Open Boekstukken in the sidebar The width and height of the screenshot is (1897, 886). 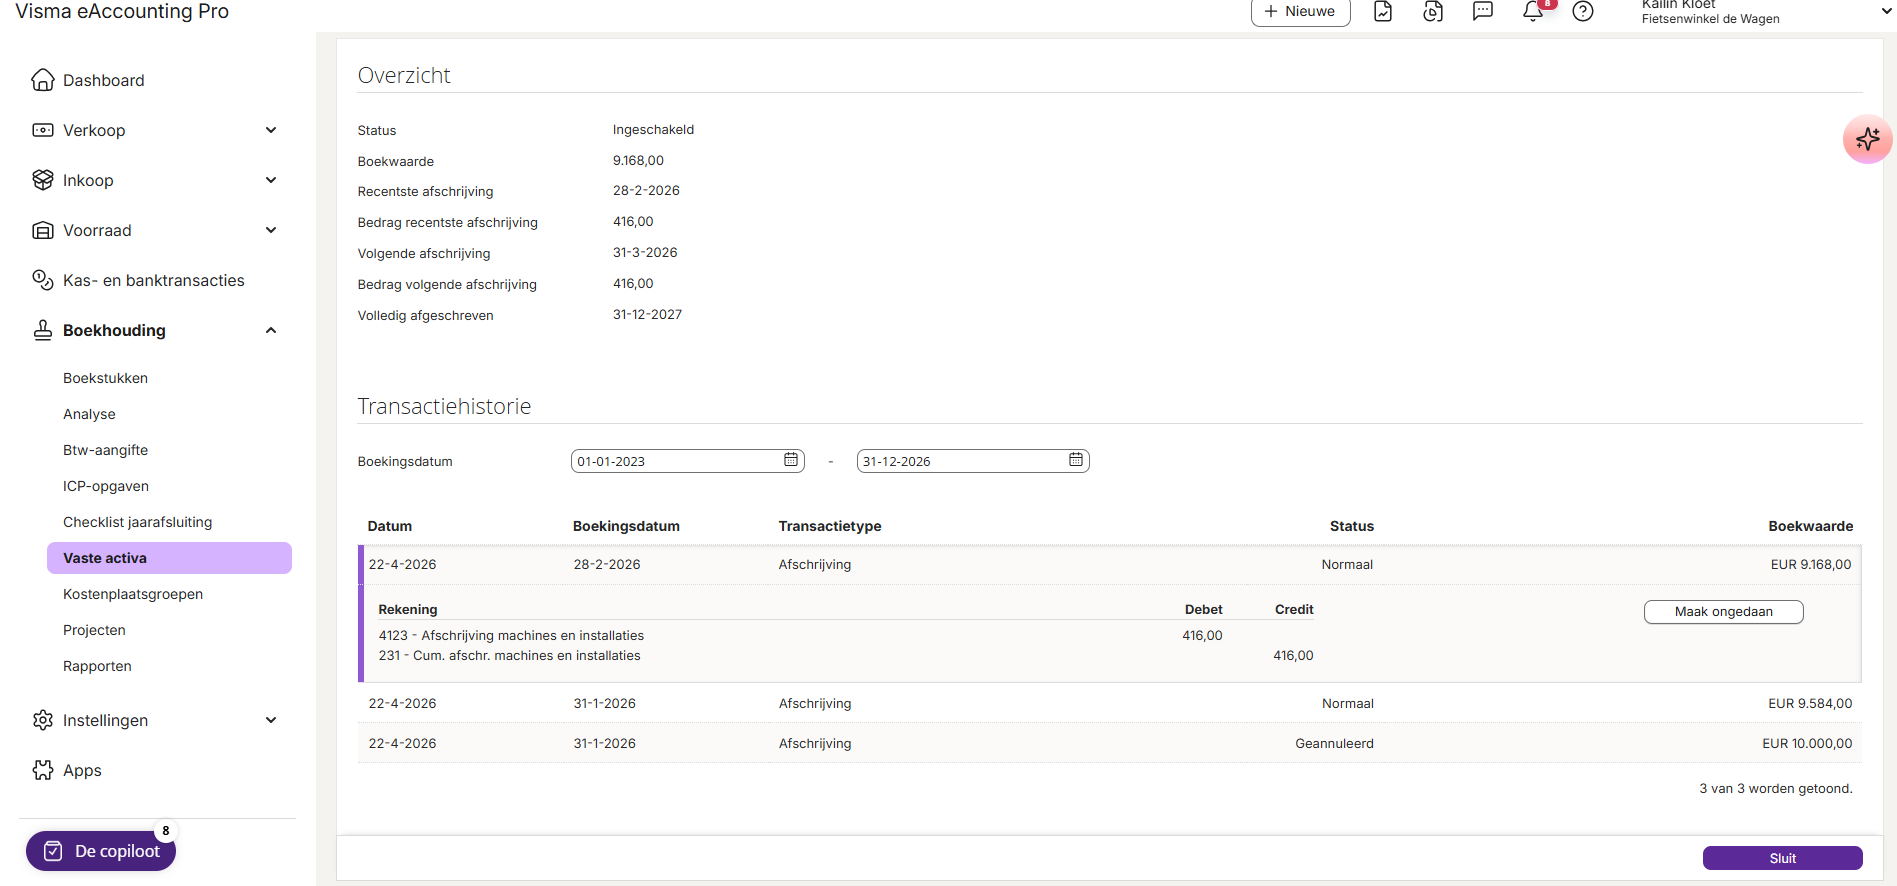[105, 378]
